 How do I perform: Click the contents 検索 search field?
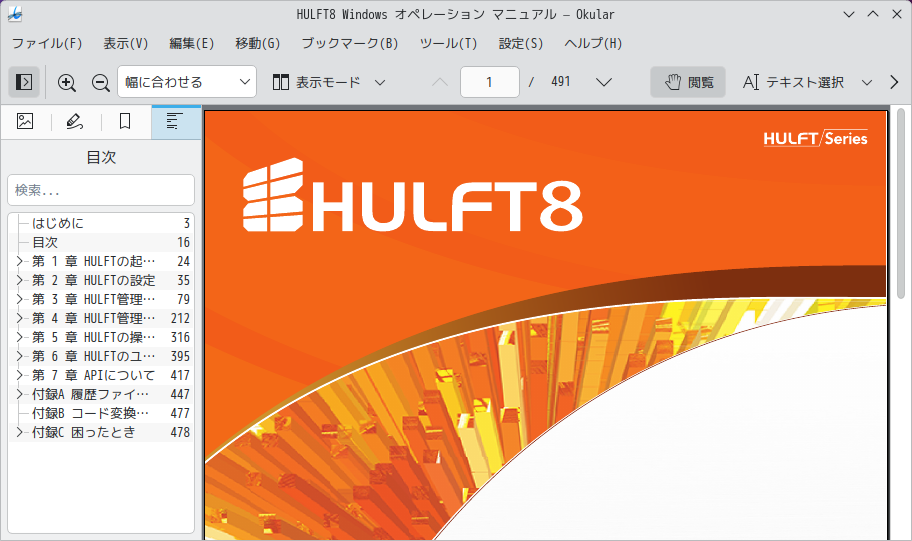point(101,190)
